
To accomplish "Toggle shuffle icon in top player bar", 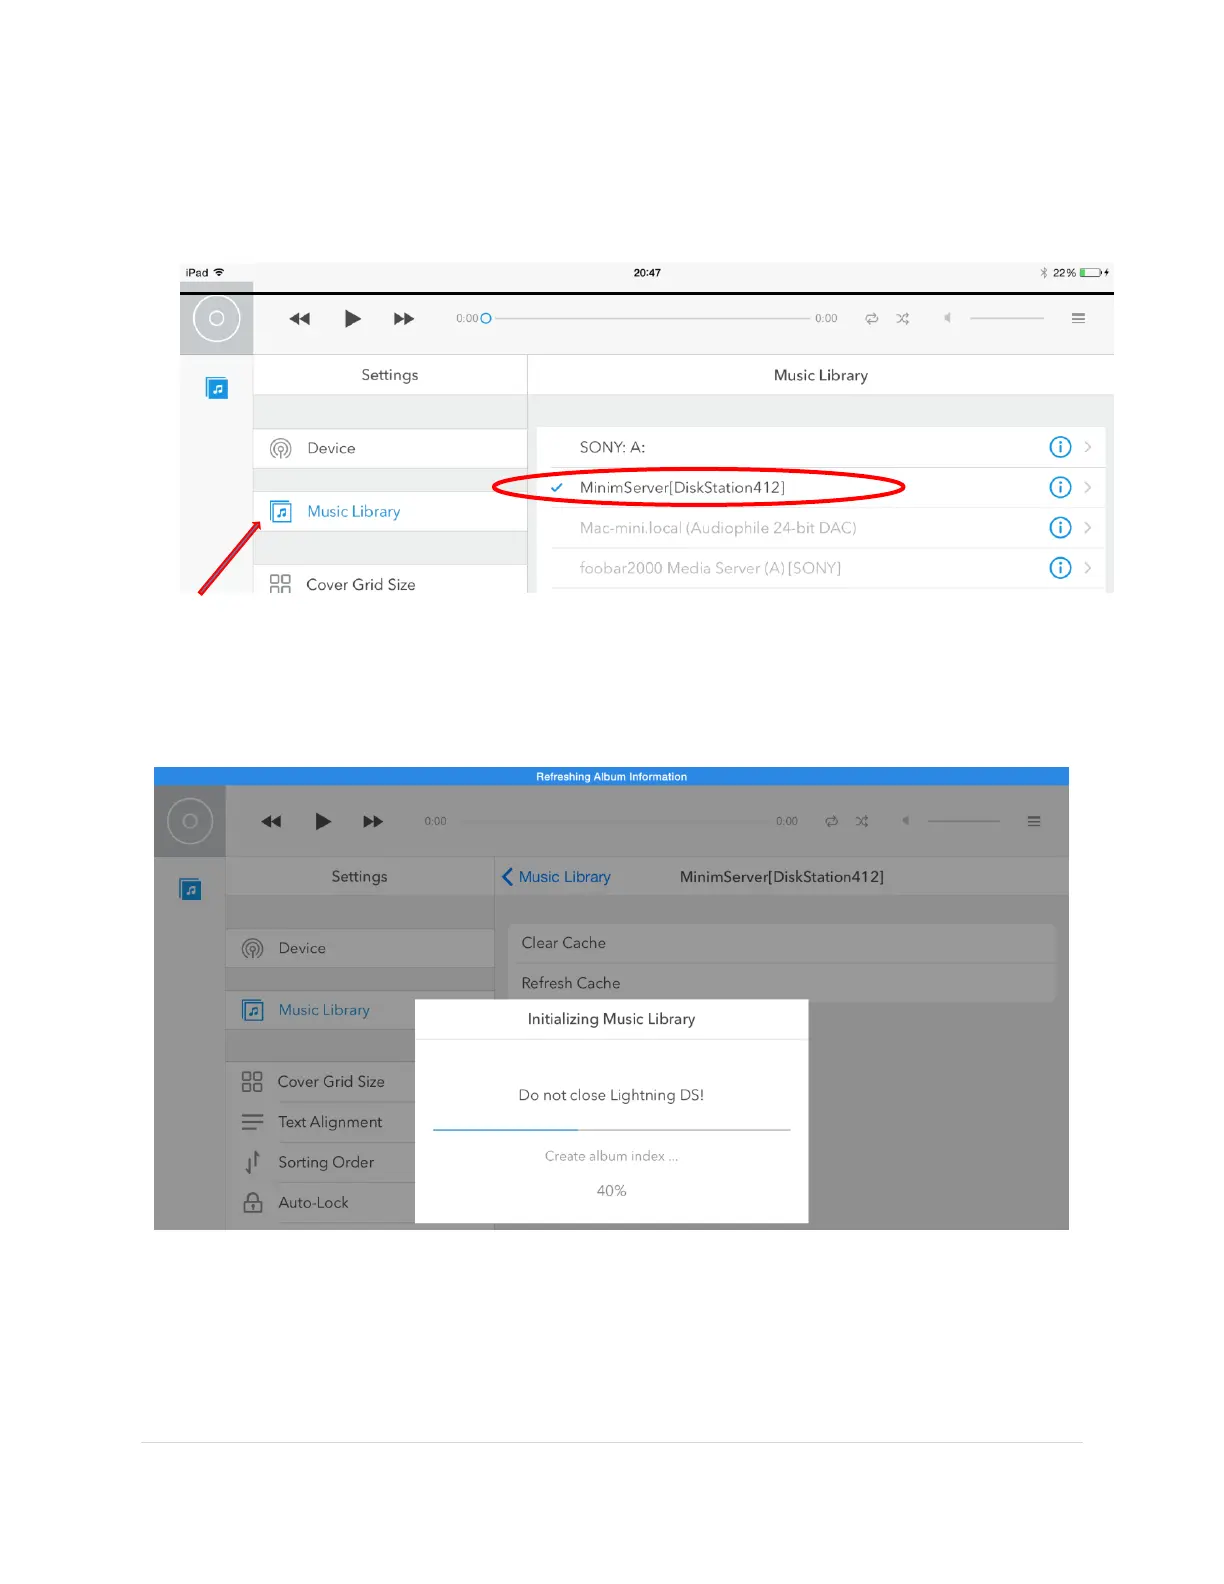I will click(x=903, y=319).
